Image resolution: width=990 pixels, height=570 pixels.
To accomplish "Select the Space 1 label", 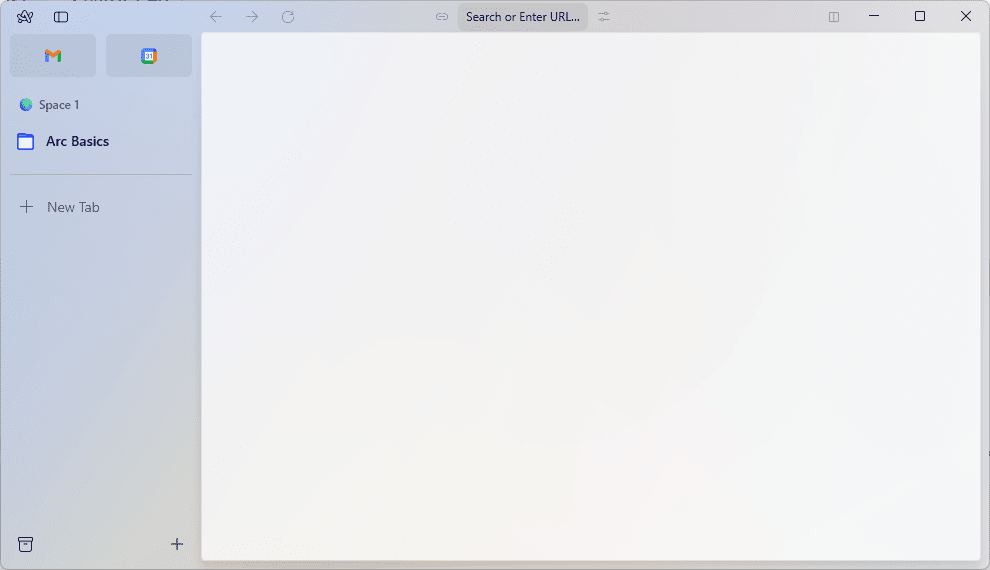I will [x=58, y=105].
